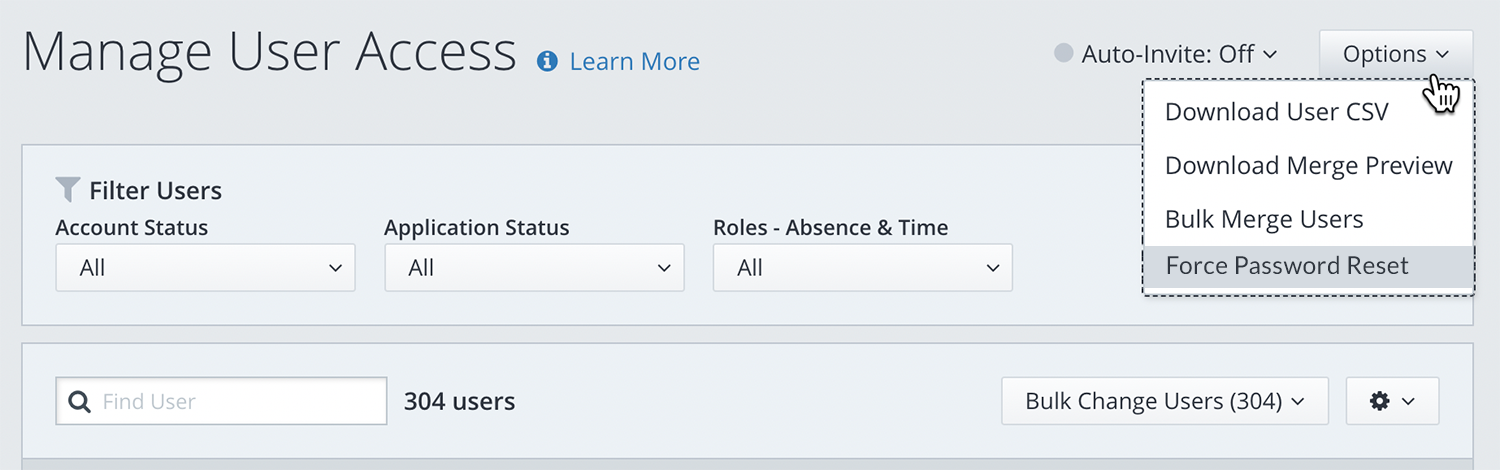Screen dimensions: 1500x470
Task: Click the Account Status field label
Action: [132, 228]
